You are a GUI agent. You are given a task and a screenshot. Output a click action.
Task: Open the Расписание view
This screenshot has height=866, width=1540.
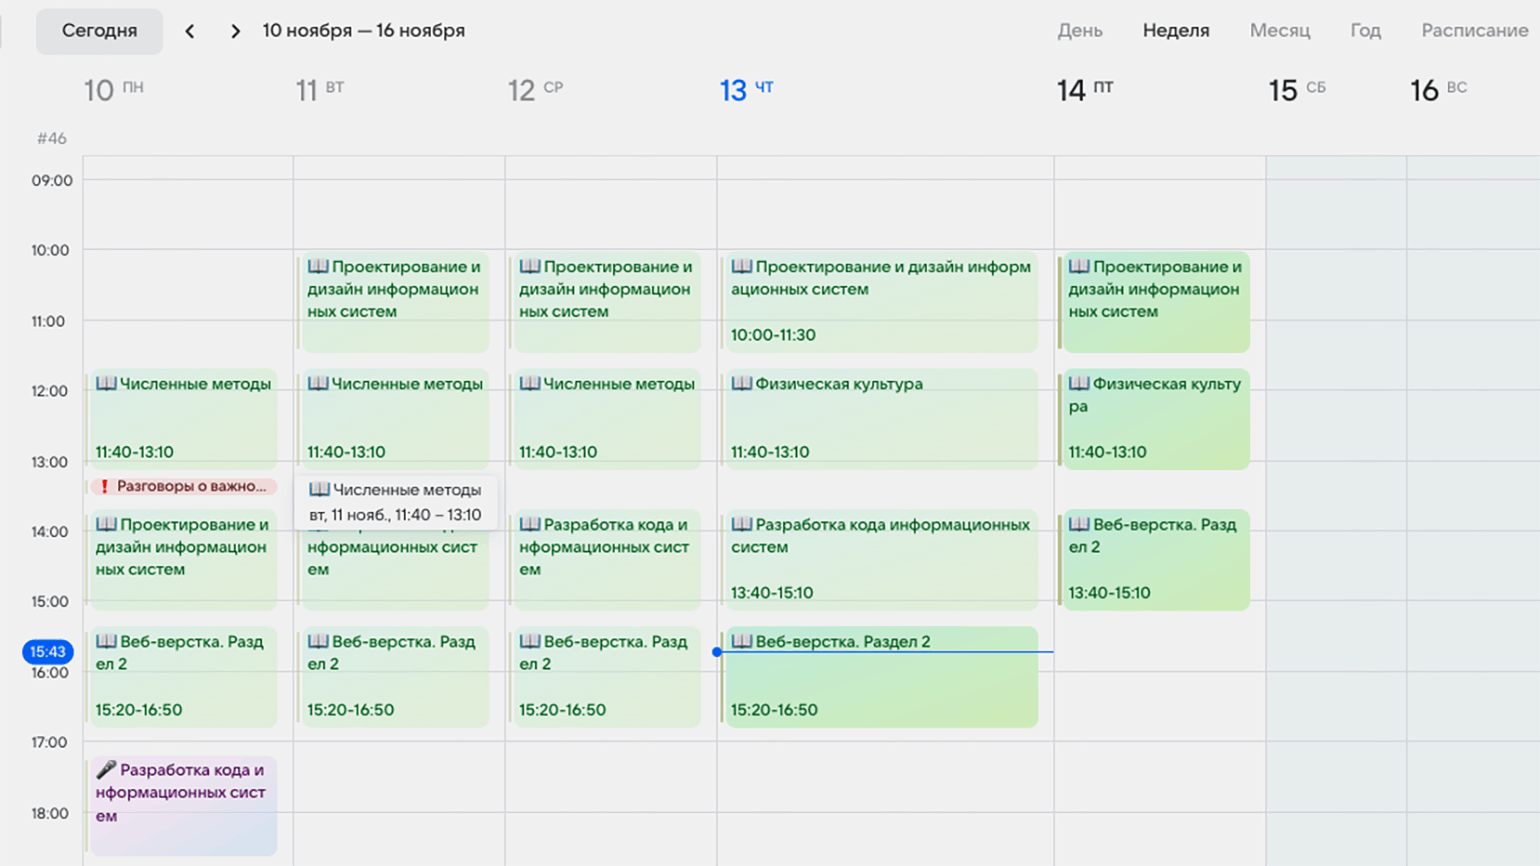pos(1474,31)
